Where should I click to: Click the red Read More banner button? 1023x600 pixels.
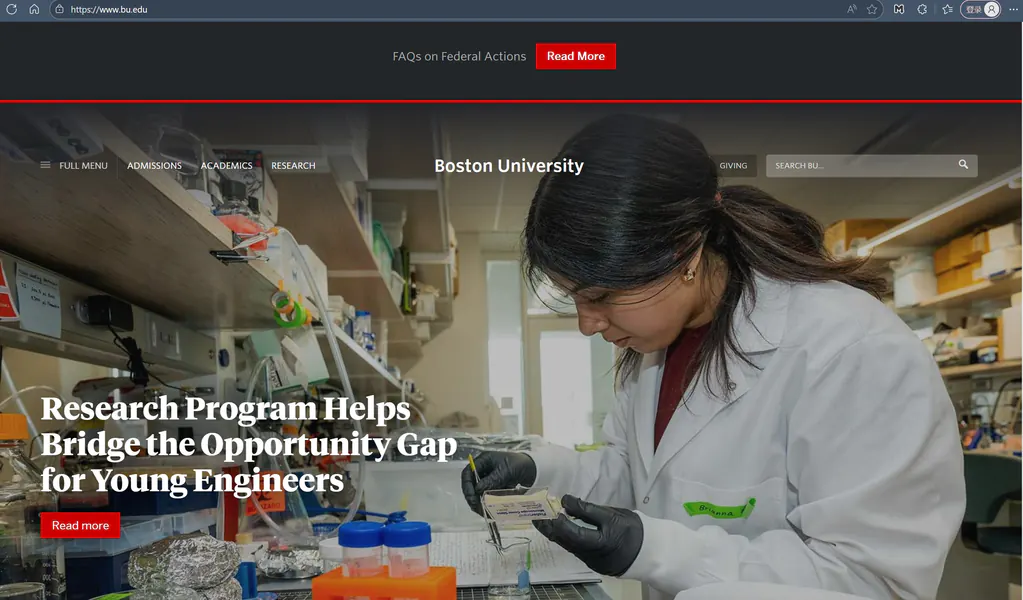point(575,56)
